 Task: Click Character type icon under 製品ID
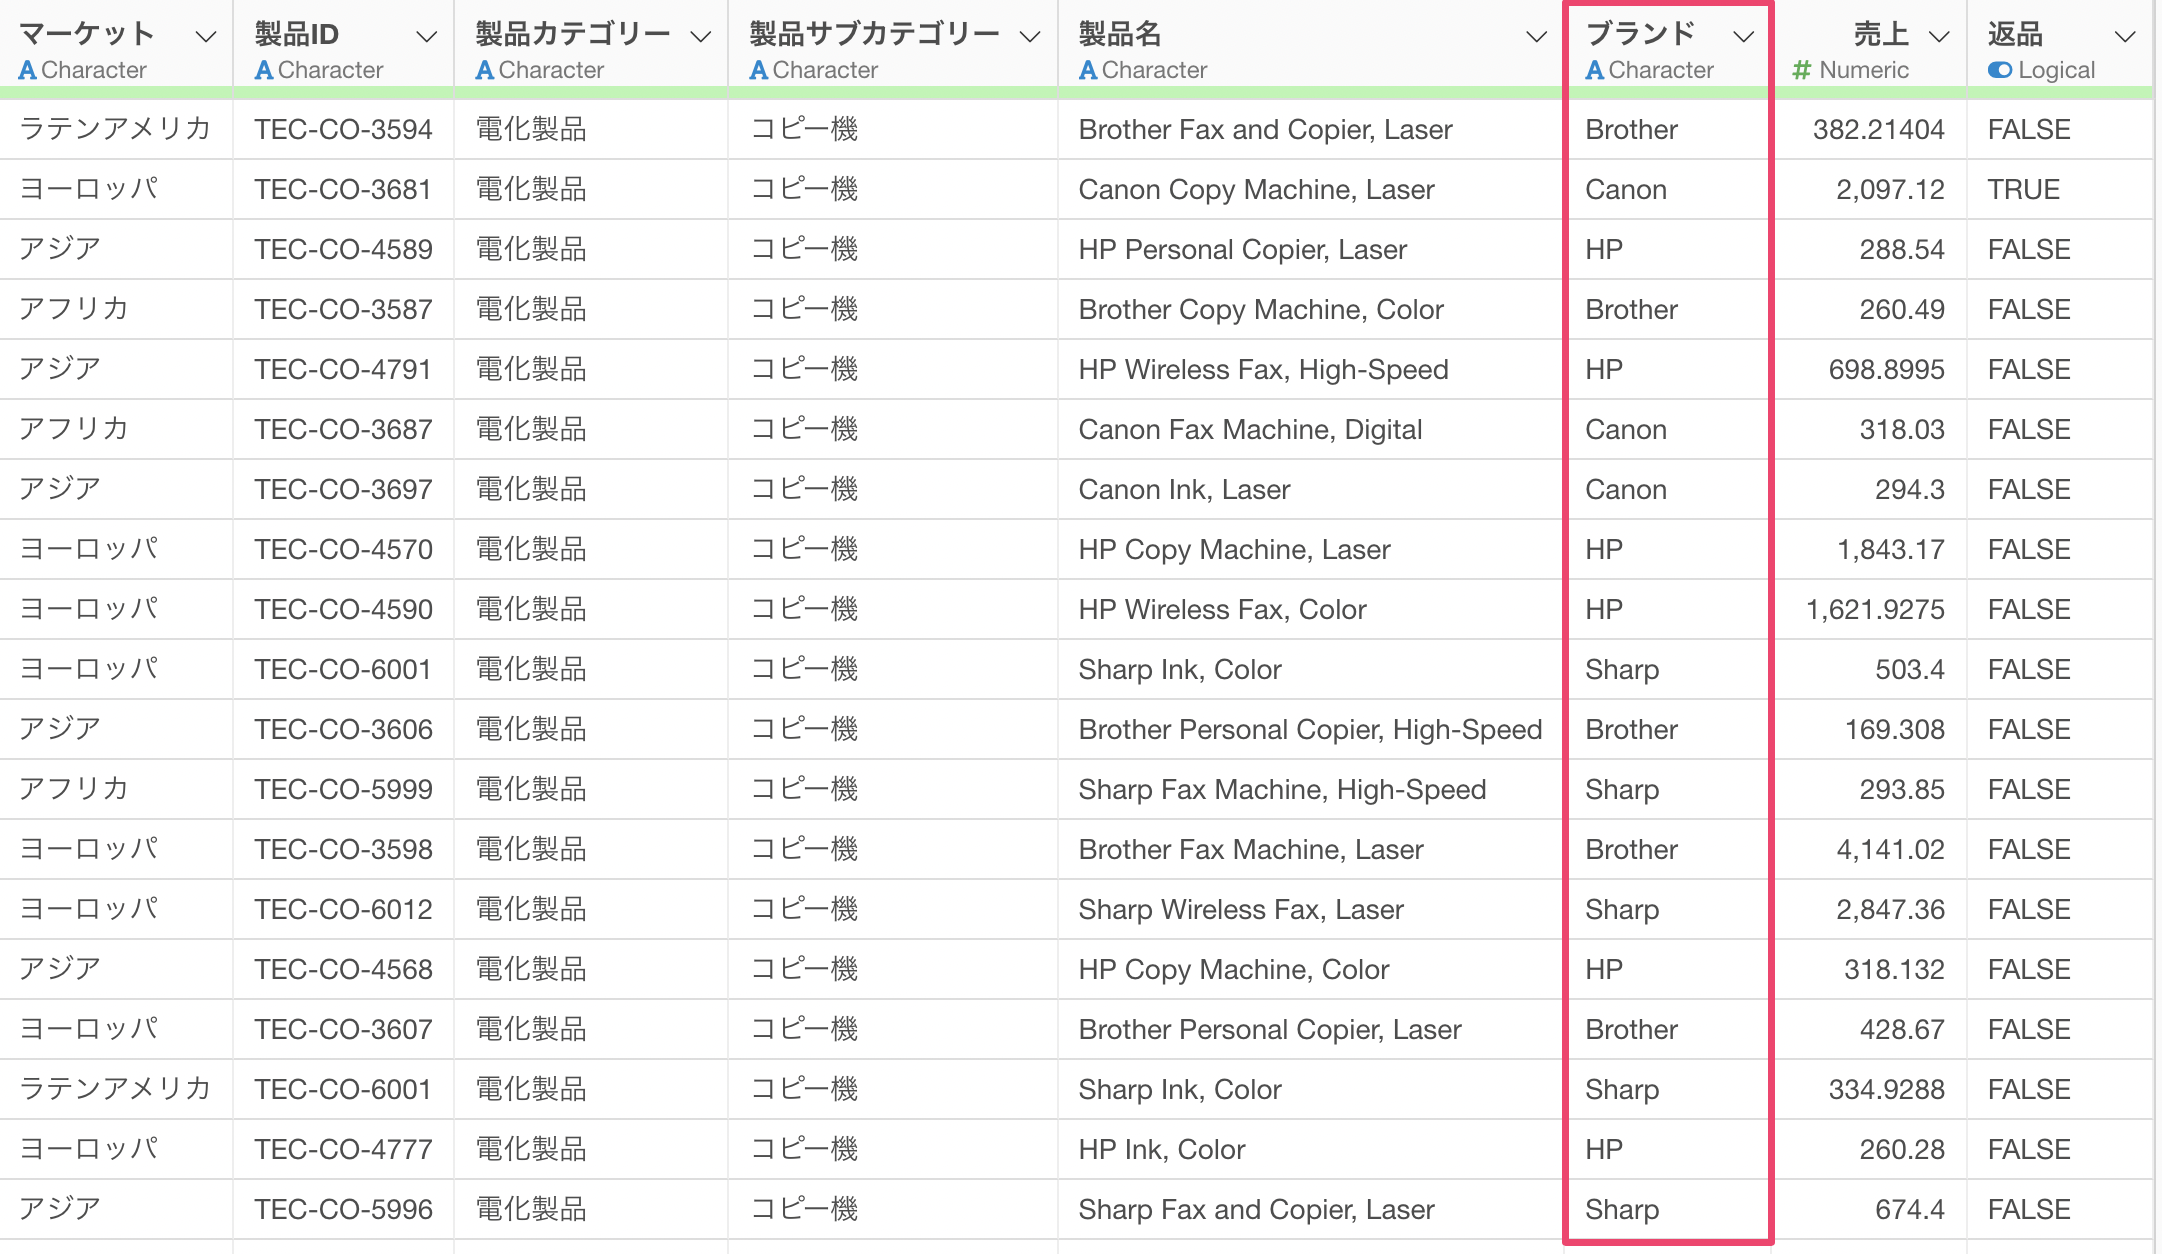click(264, 70)
